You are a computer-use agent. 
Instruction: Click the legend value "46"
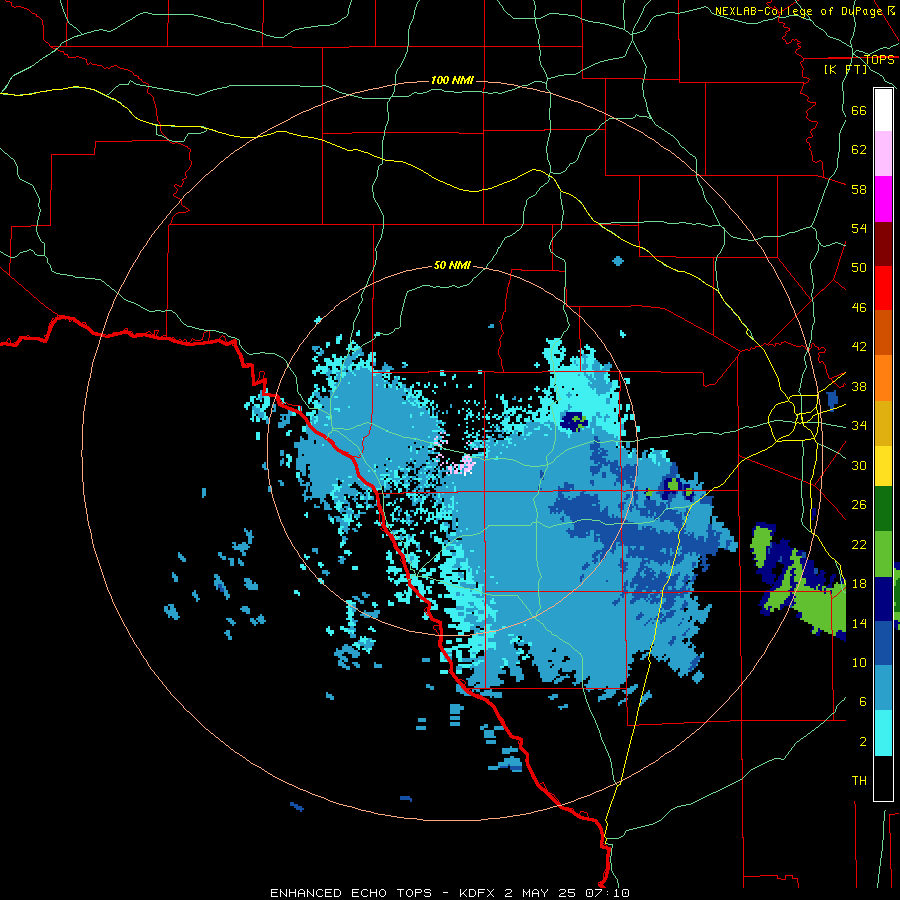[x=859, y=307]
